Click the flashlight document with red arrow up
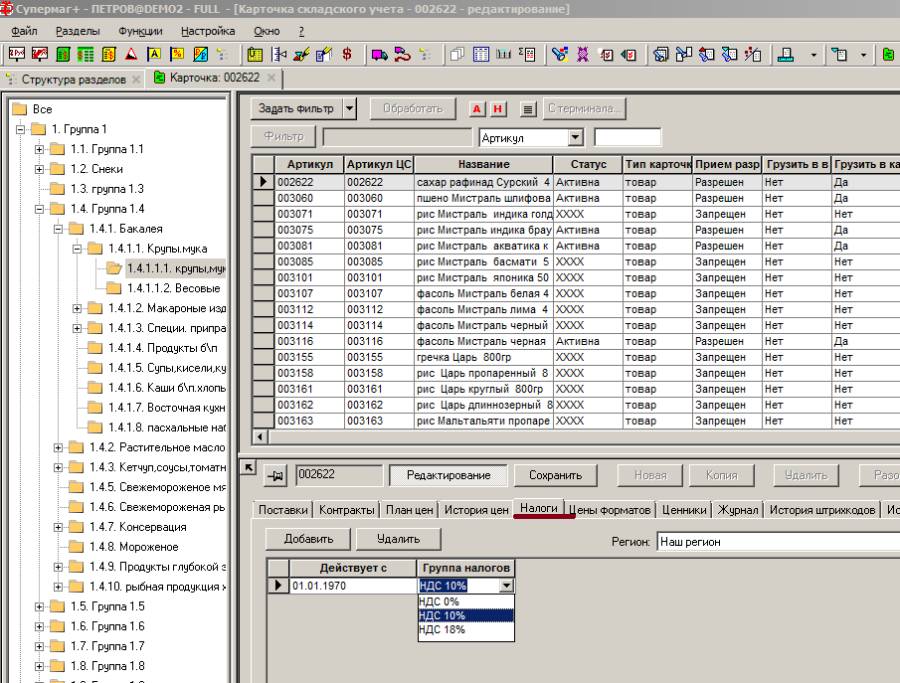 click(x=707, y=55)
